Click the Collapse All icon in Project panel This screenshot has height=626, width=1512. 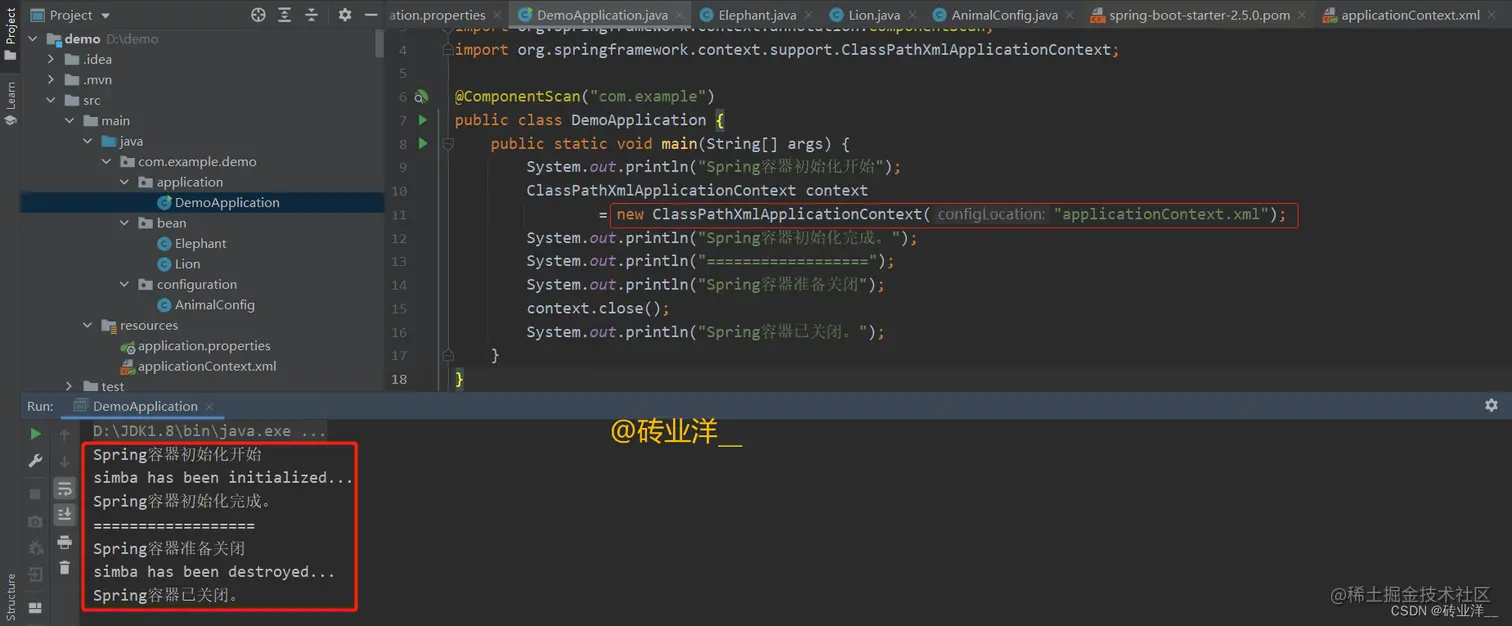pos(311,15)
